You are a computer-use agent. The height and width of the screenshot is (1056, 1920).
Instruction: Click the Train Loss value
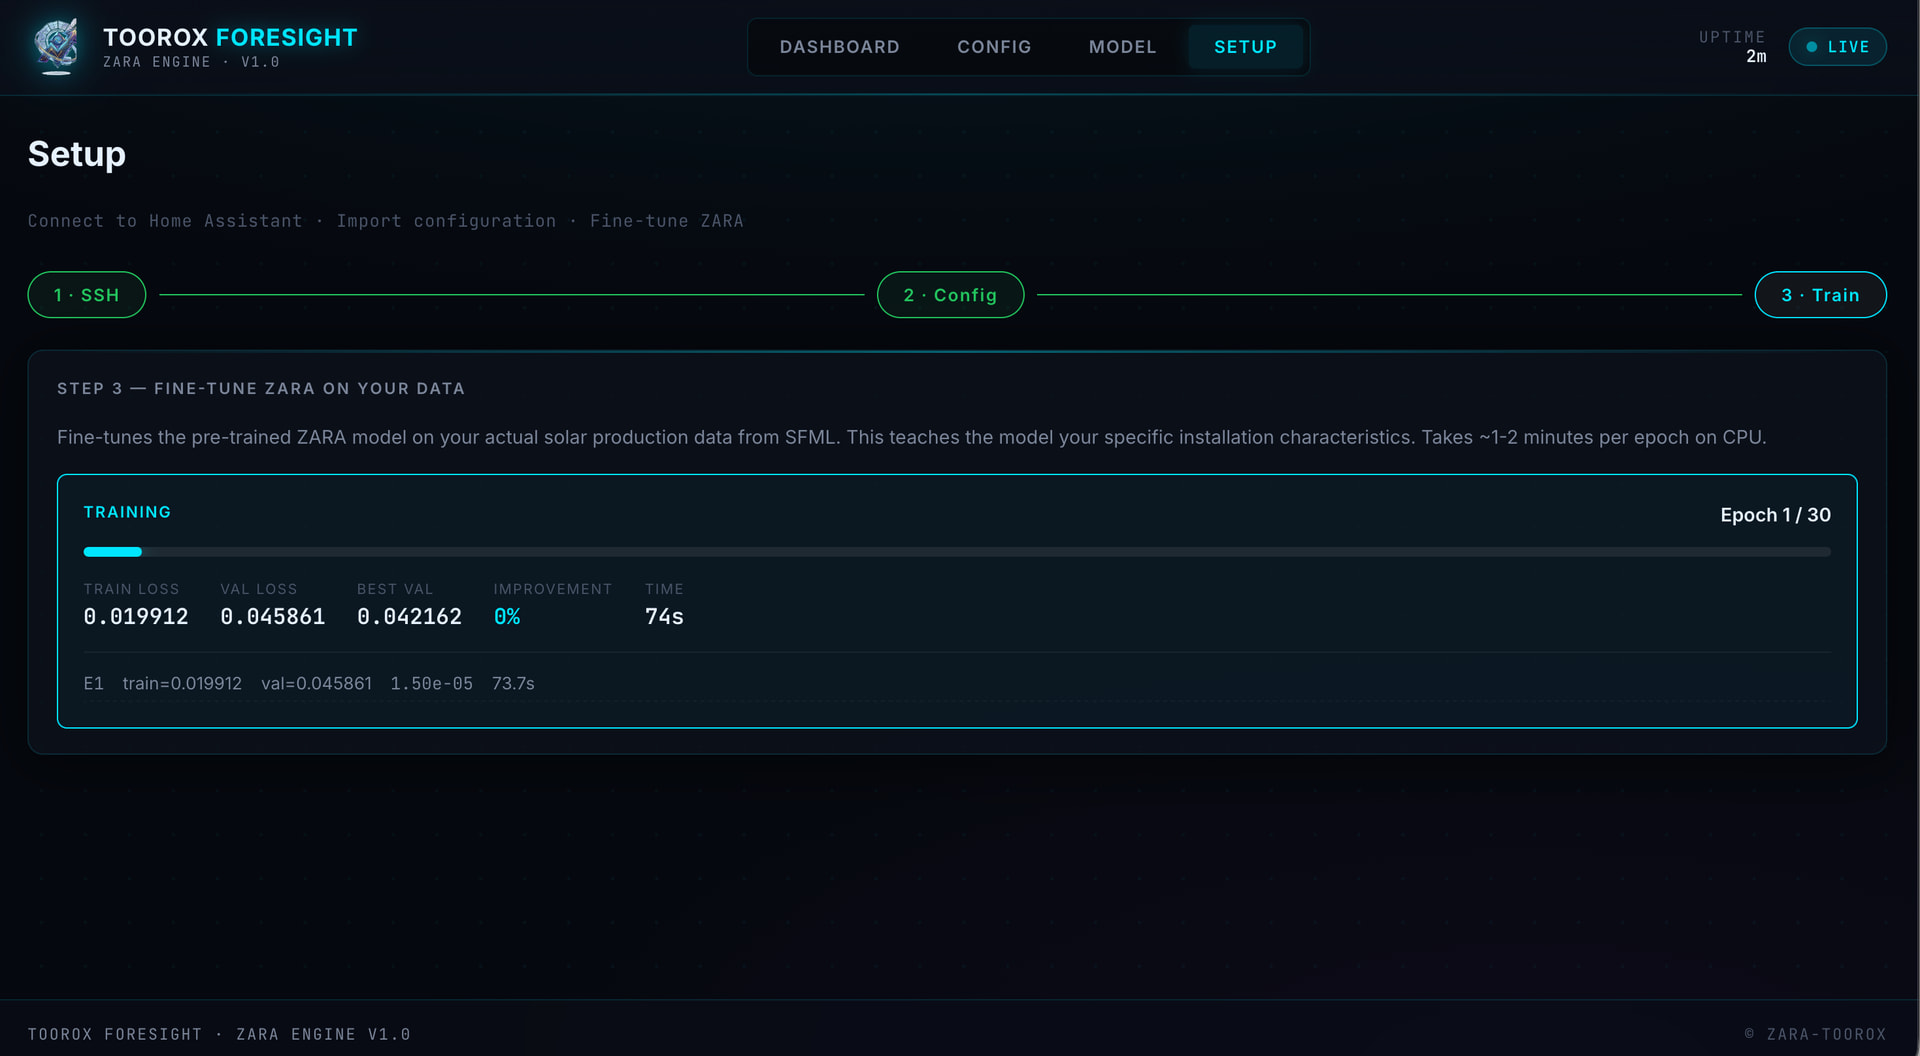coord(136,617)
